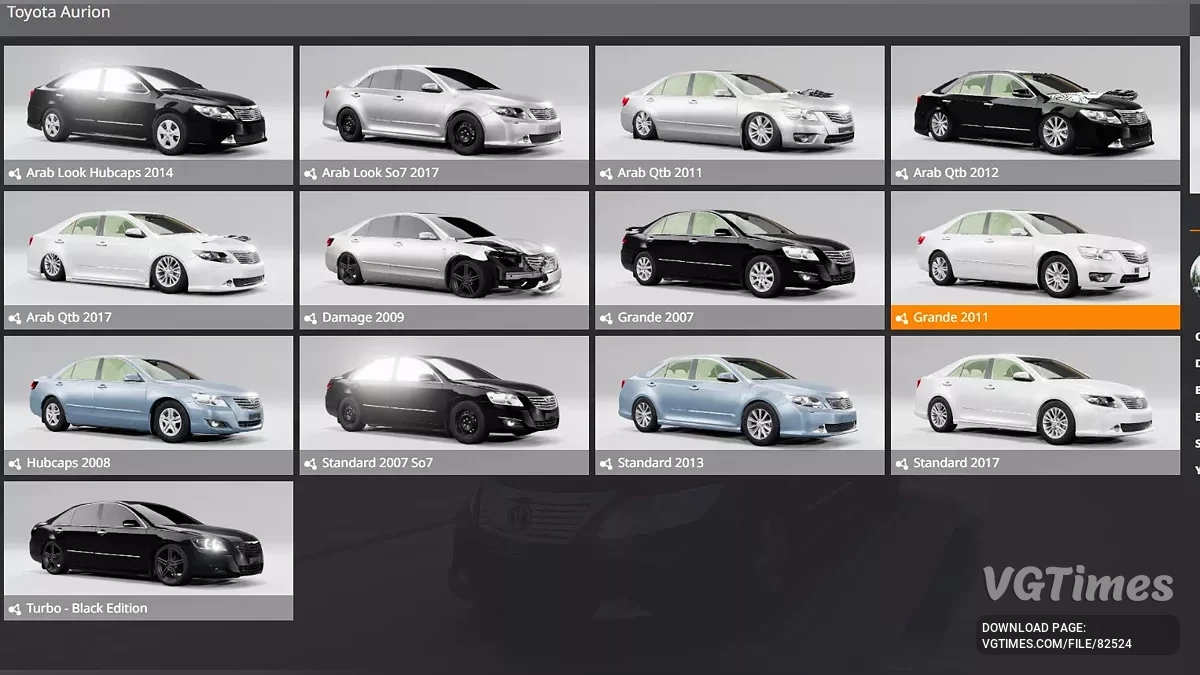This screenshot has width=1200, height=675.
Task: Click the VGTimes watermark logo
Action: pyautogui.click(x=1077, y=584)
